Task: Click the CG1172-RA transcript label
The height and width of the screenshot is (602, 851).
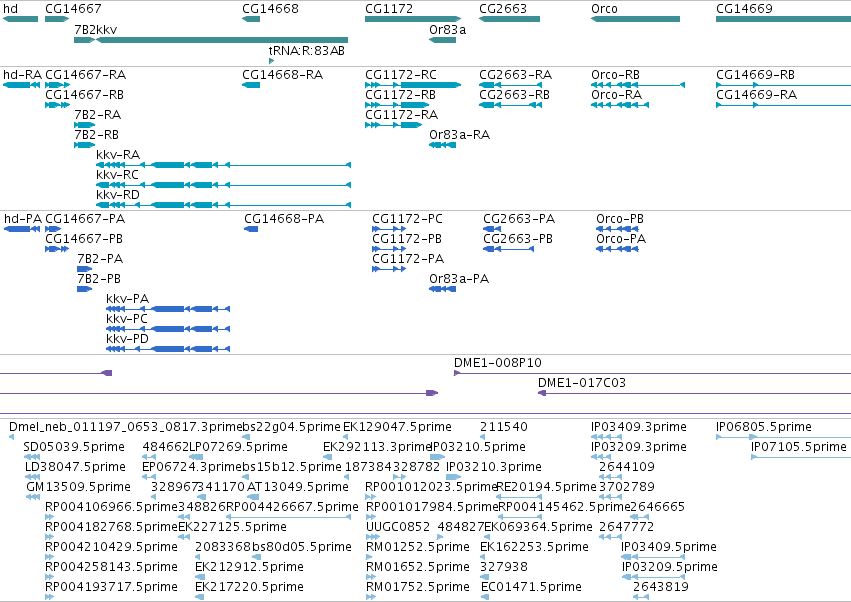Action: pyautogui.click(x=402, y=115)
